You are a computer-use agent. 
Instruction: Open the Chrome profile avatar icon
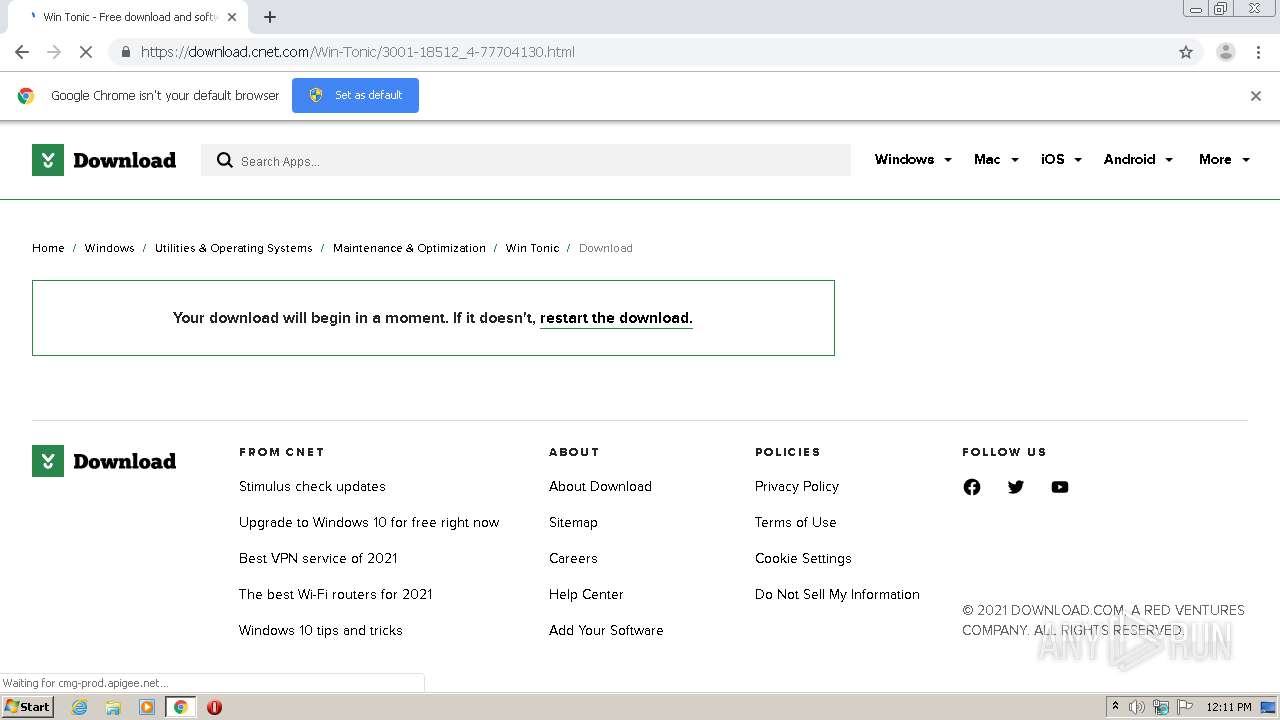(x=1225, y=52)
